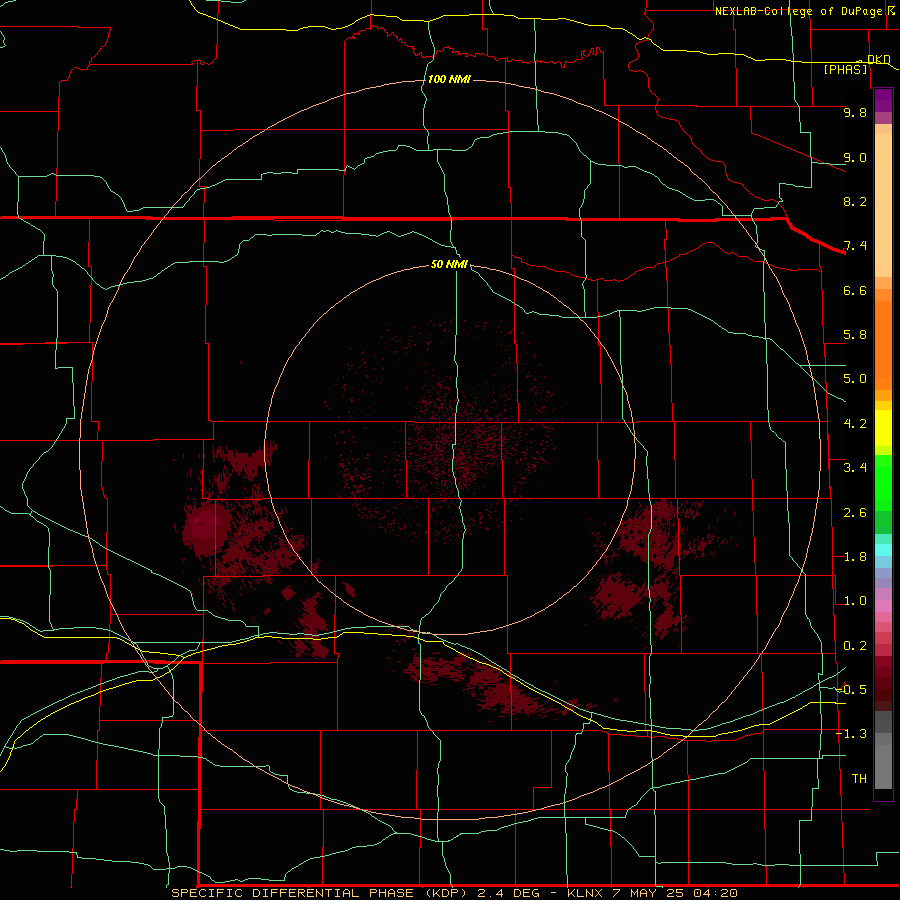Click the bright green band of the color bar
The height and width of the screenshot is (900, 900).
pyautogui.click(x=883, y=483)
